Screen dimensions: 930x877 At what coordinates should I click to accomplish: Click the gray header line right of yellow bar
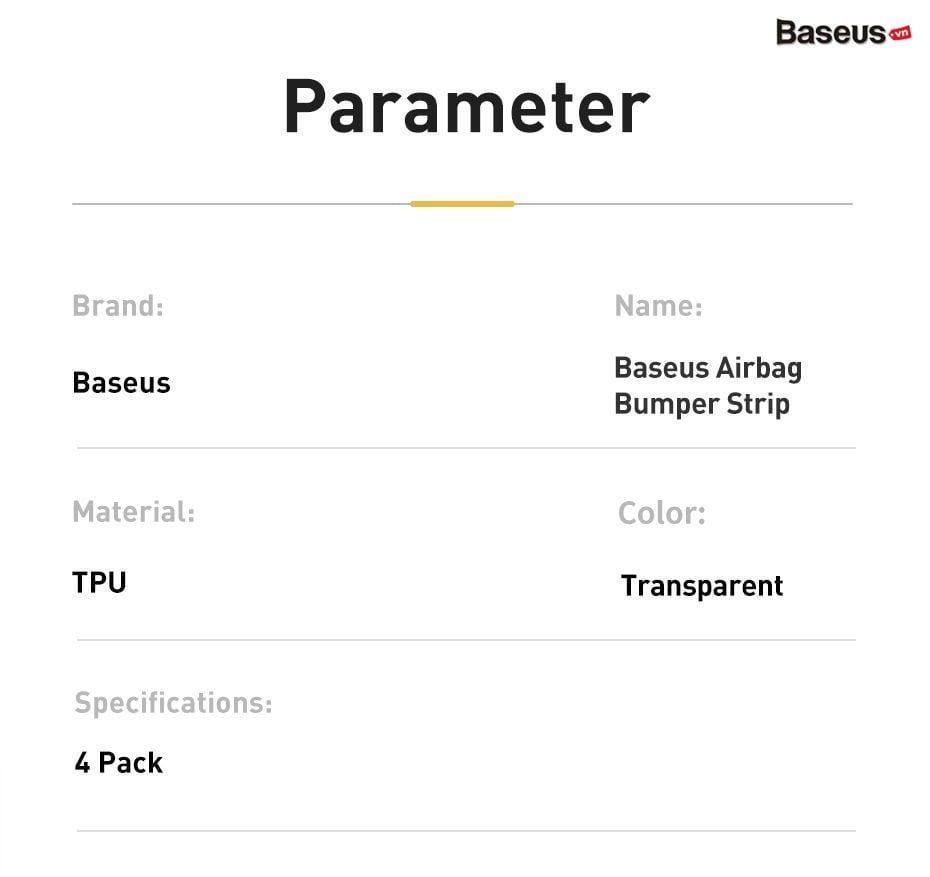tap(684, 203)
